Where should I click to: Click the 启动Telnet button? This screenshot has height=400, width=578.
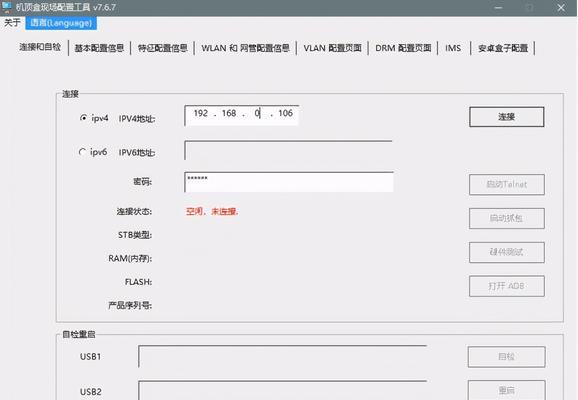(506, 184)
